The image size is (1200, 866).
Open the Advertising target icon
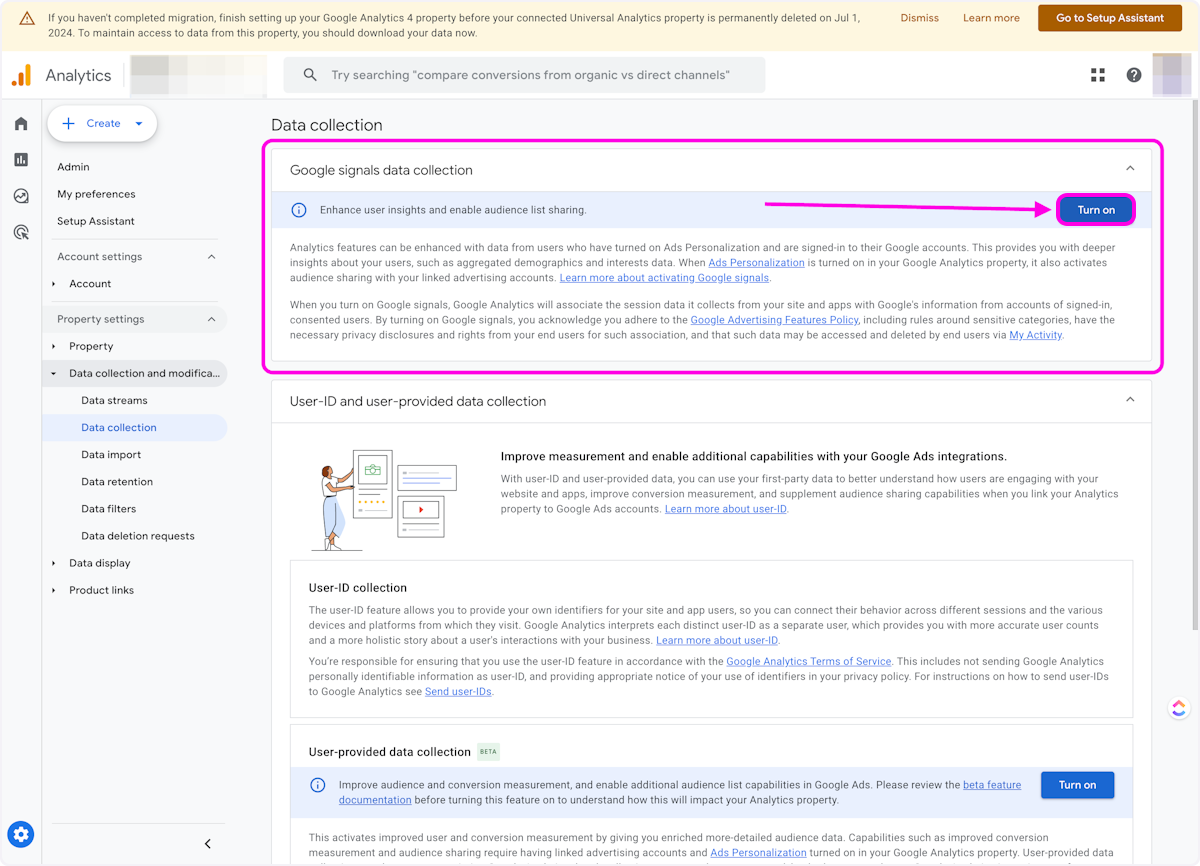[x=21, y=232]
